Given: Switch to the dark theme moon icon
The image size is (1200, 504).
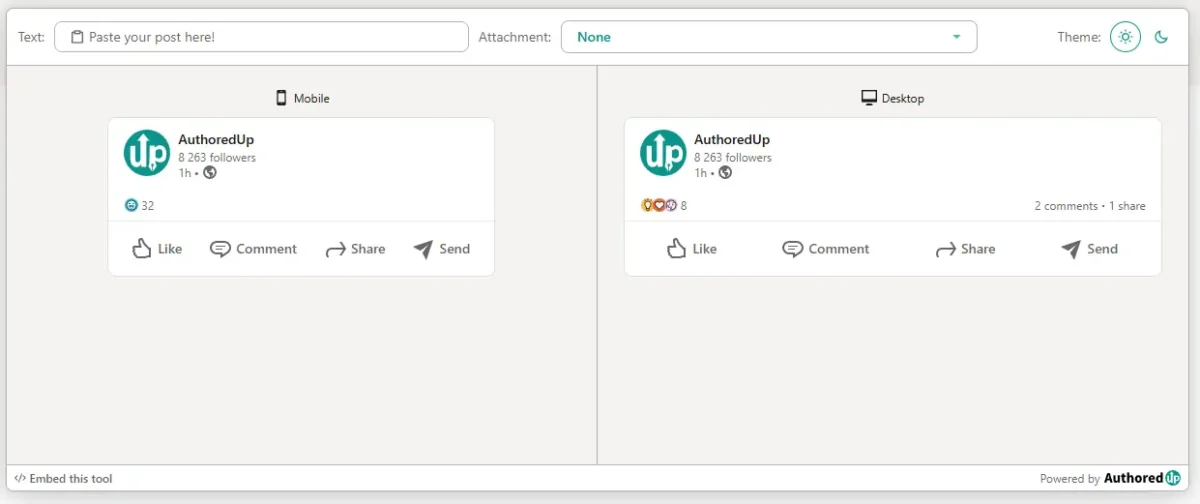Looking at the screenshot, I should [x=1161, y=37].
